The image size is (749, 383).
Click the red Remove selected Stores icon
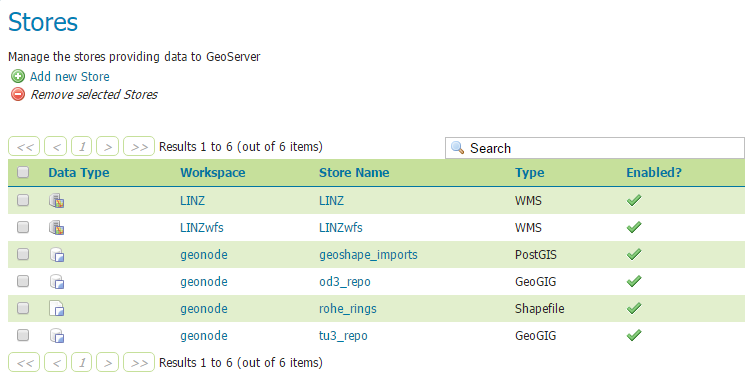pos(18,95)
